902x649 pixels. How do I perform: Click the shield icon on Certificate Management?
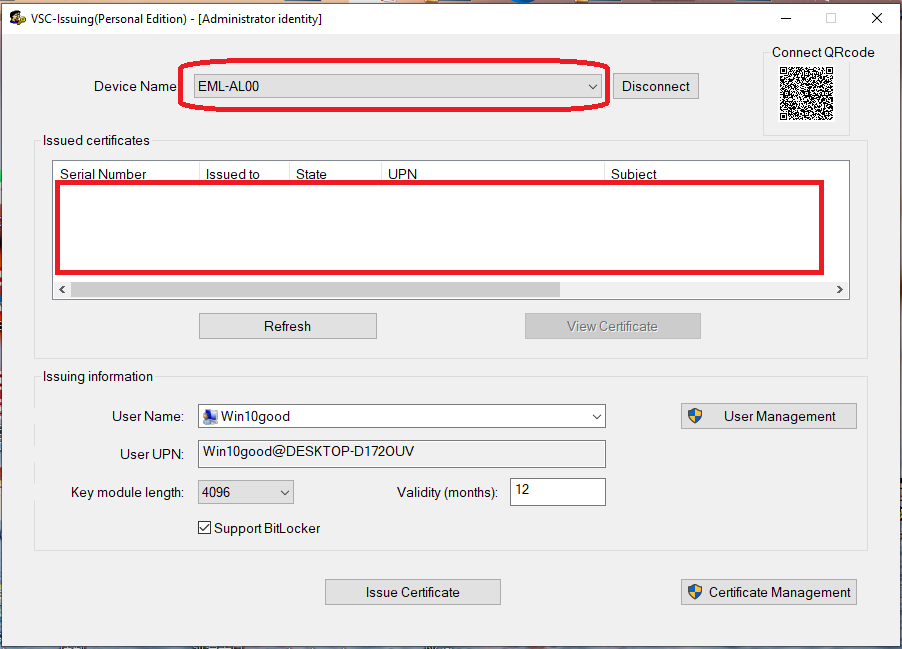pos(695,592)
